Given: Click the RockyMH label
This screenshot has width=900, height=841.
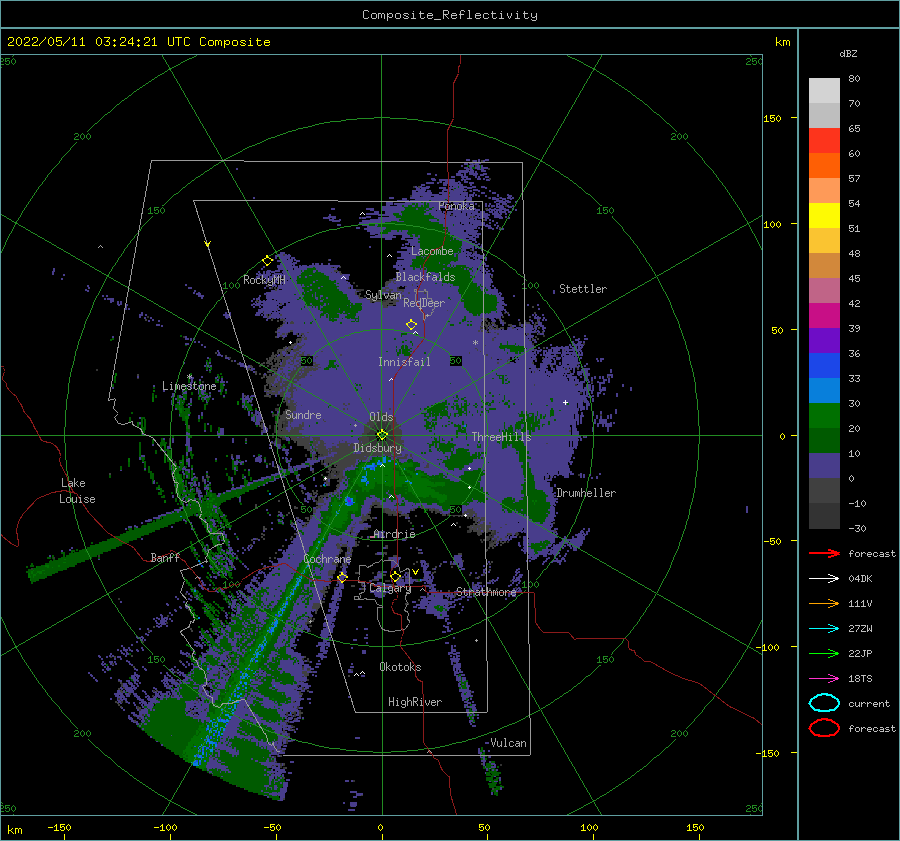Looking at the screenshot, I should pyautogui.click(x=264, y=280).
